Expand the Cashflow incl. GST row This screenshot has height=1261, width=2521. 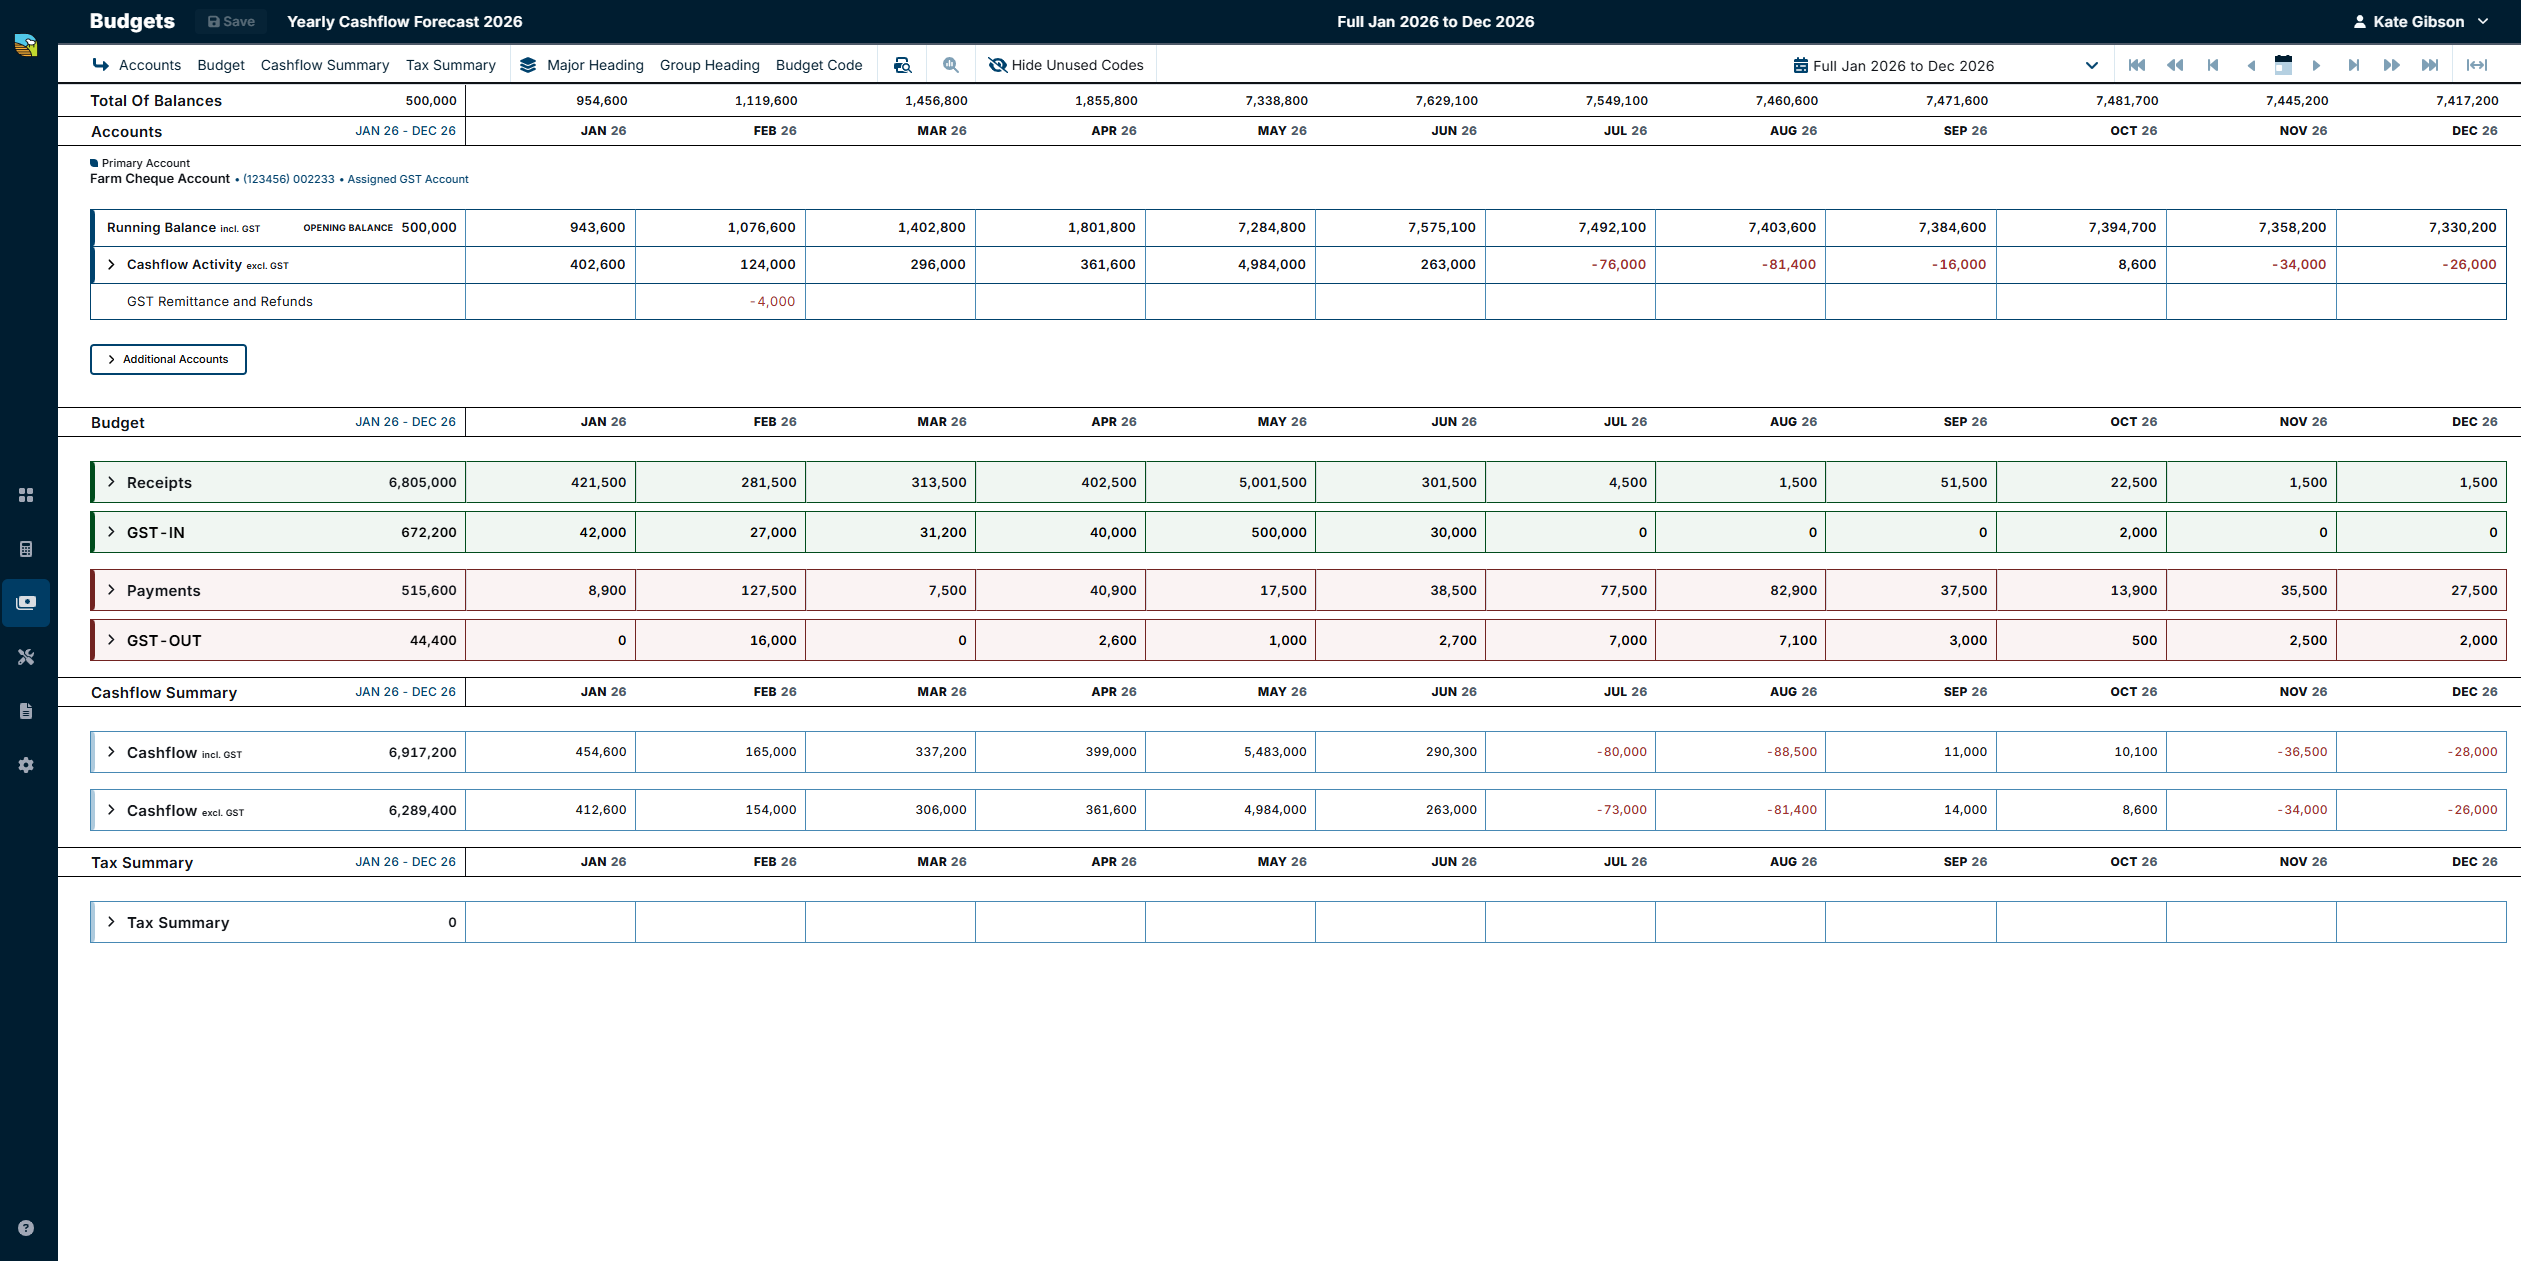point(111,752)
